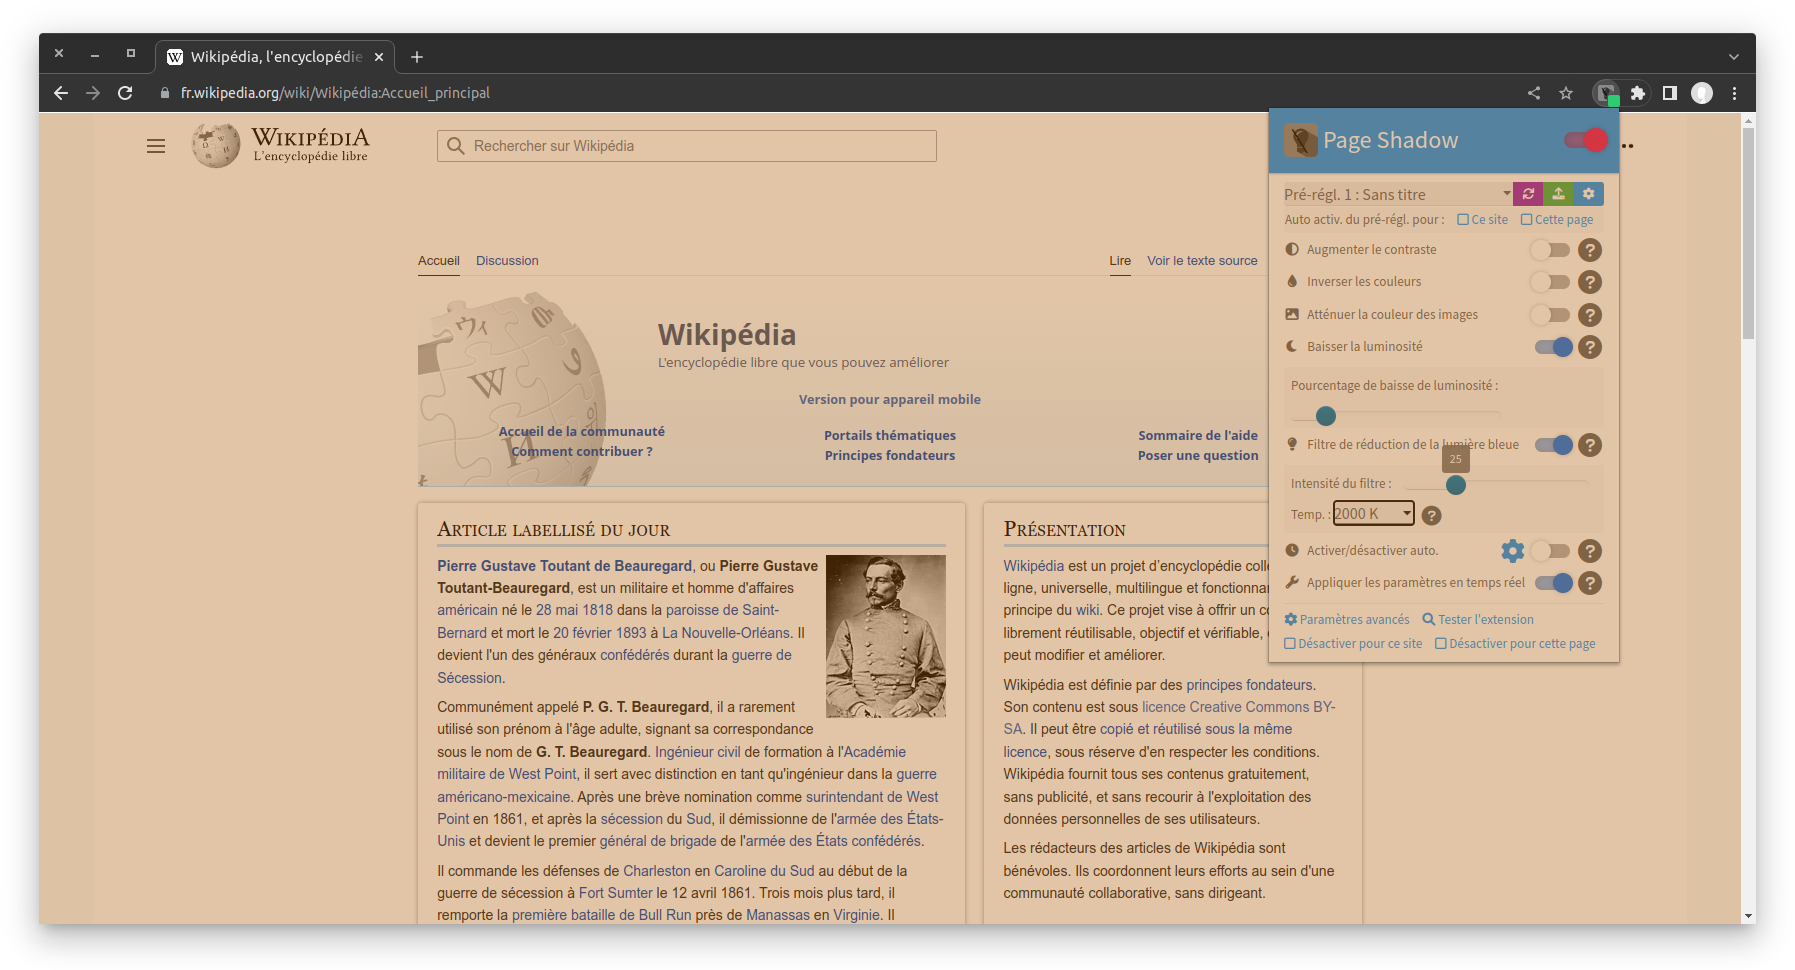Open Pierre Gustave Toutant de Beauregard article link
The image size is (1795, 970).
[x=564, y=566]
